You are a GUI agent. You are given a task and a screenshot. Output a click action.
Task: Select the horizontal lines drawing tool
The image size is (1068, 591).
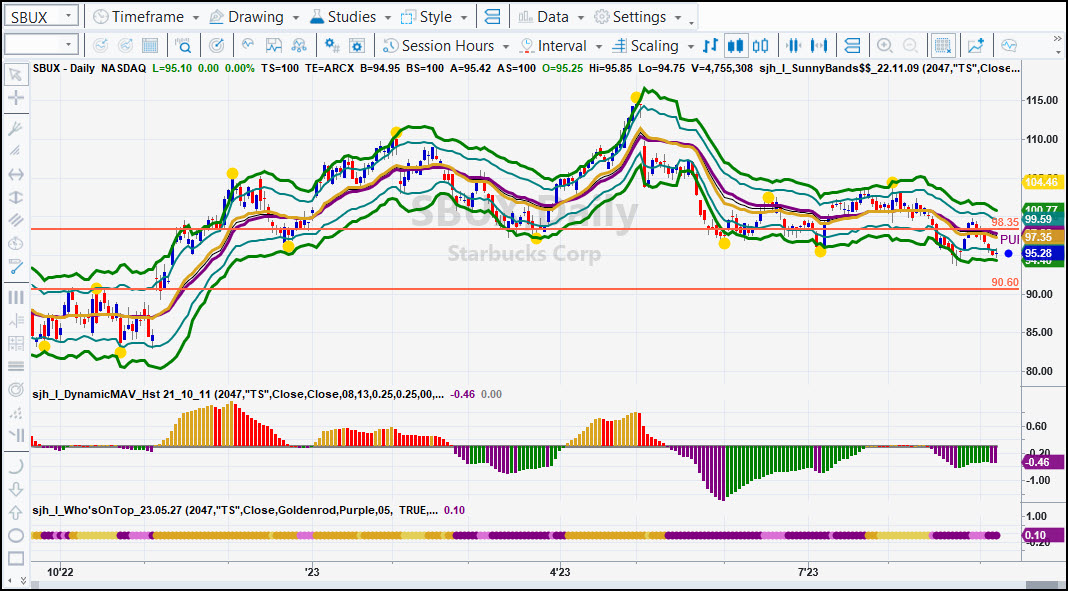(15, 366)
